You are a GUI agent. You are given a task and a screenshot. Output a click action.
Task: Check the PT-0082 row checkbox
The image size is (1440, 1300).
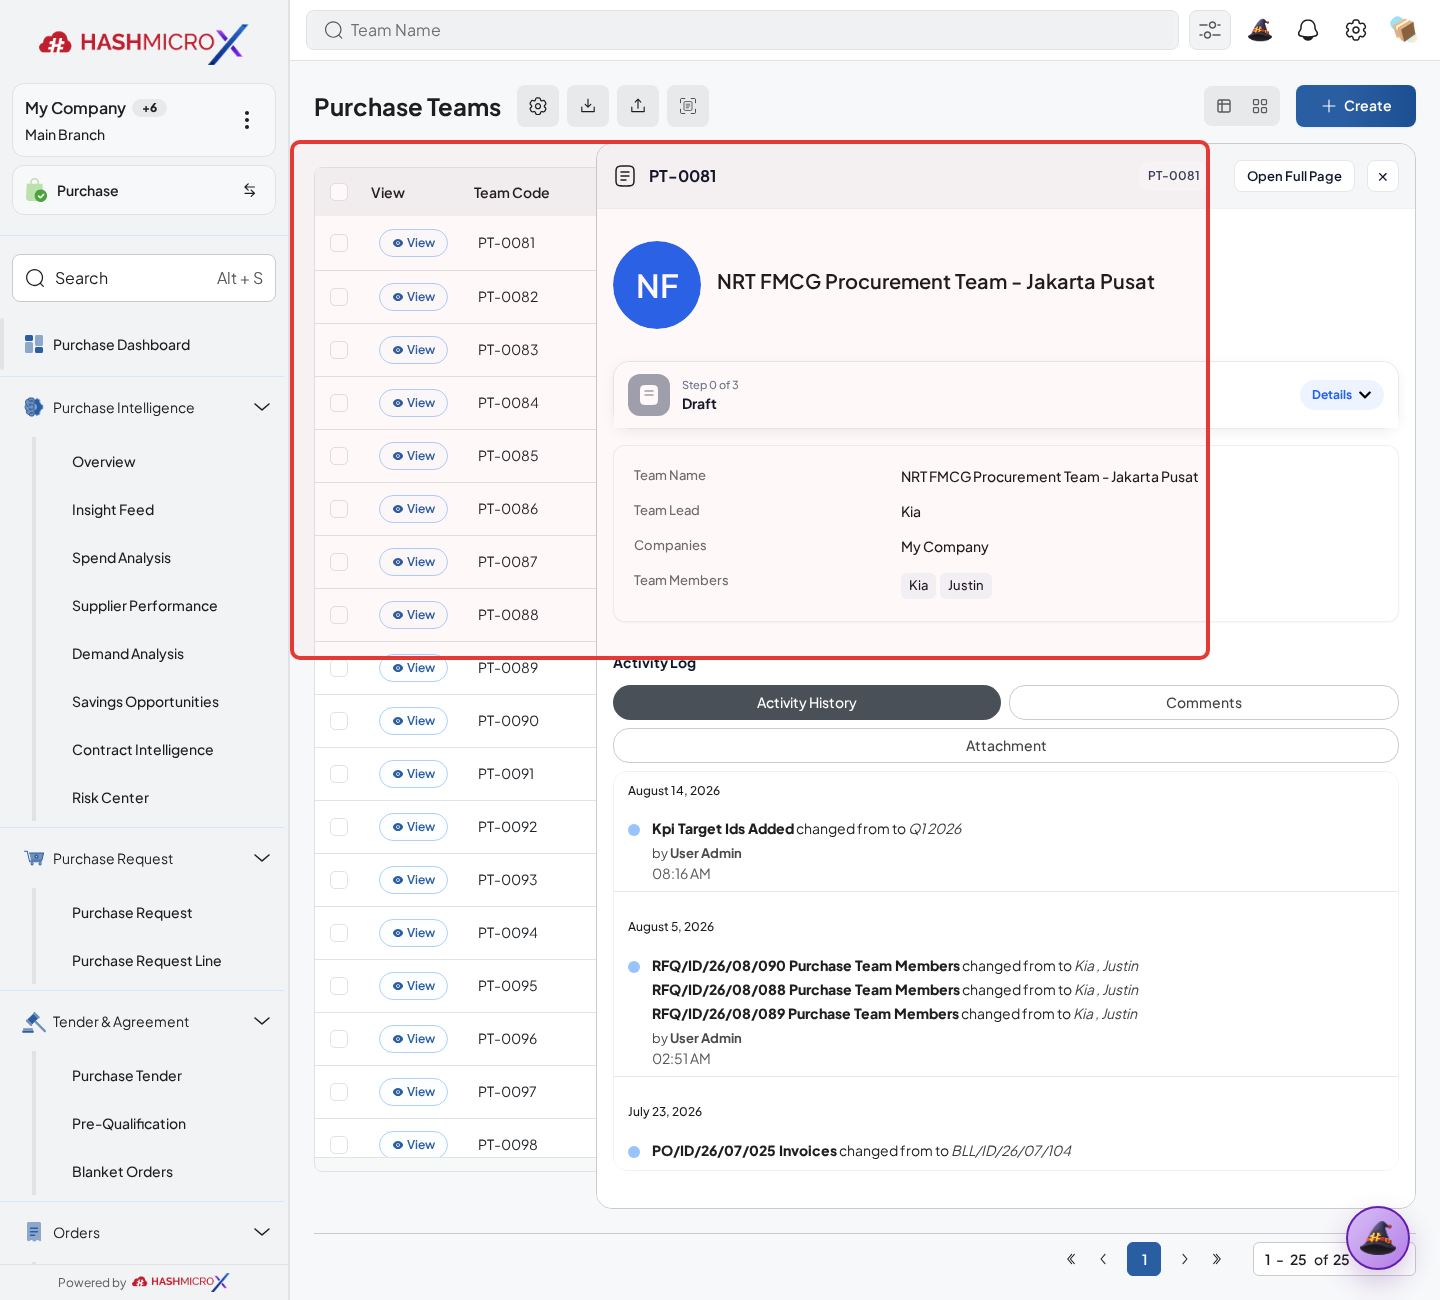339,297
